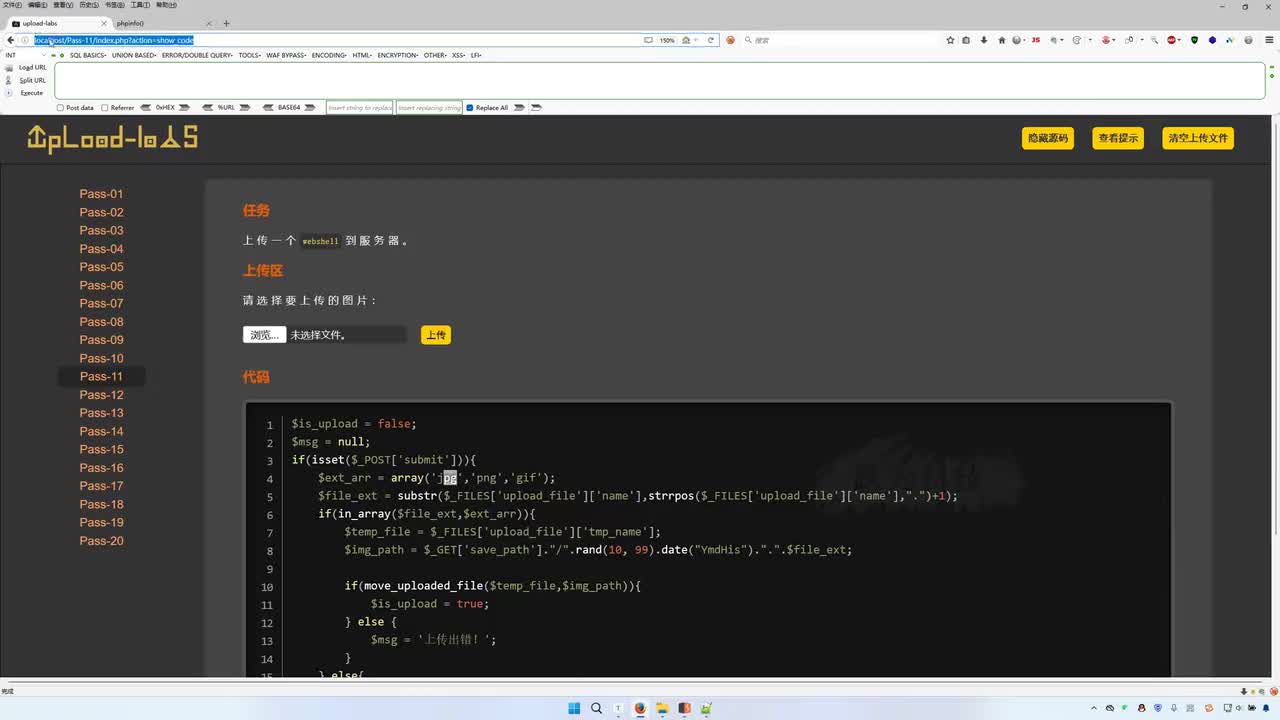The width and height of the screenshot is (1280, 720).
Task: Click the dark green shield extension icon
Action: pos(1194,40)
